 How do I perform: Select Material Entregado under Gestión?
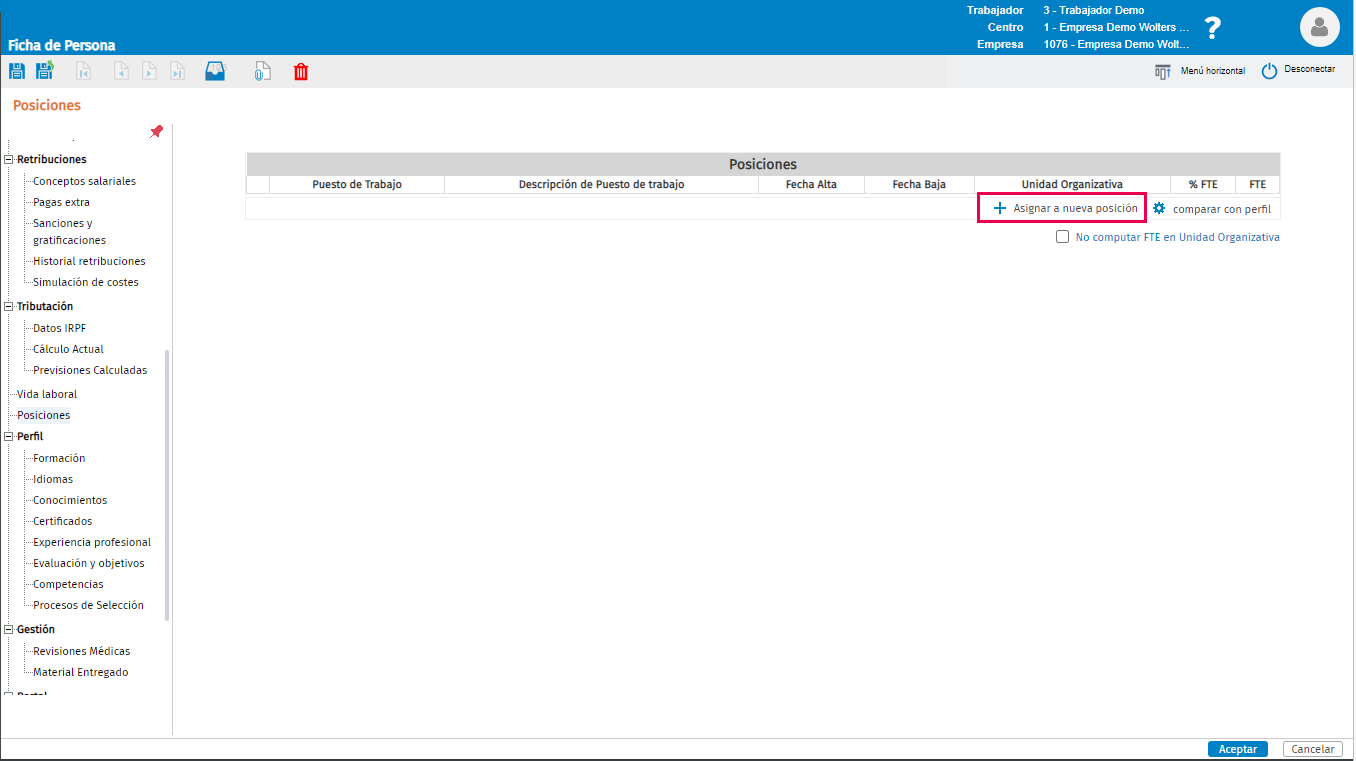(x=80, y=672)
